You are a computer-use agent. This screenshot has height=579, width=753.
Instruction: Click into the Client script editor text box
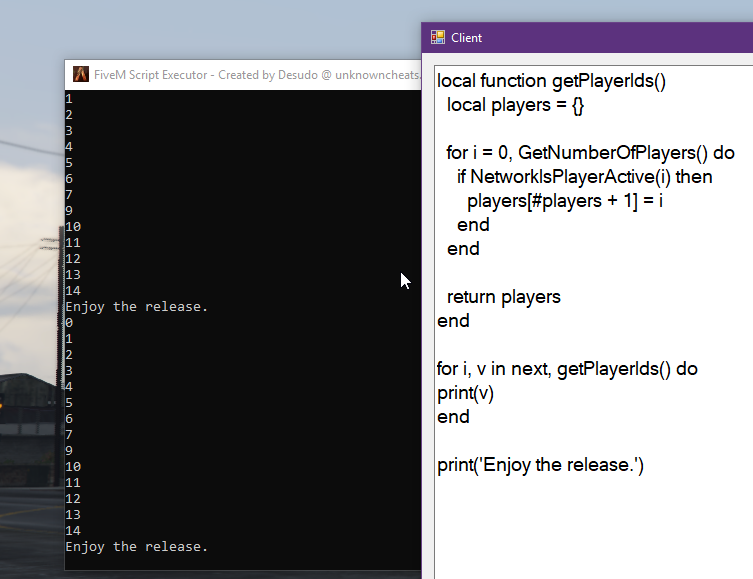coord(594,322)
